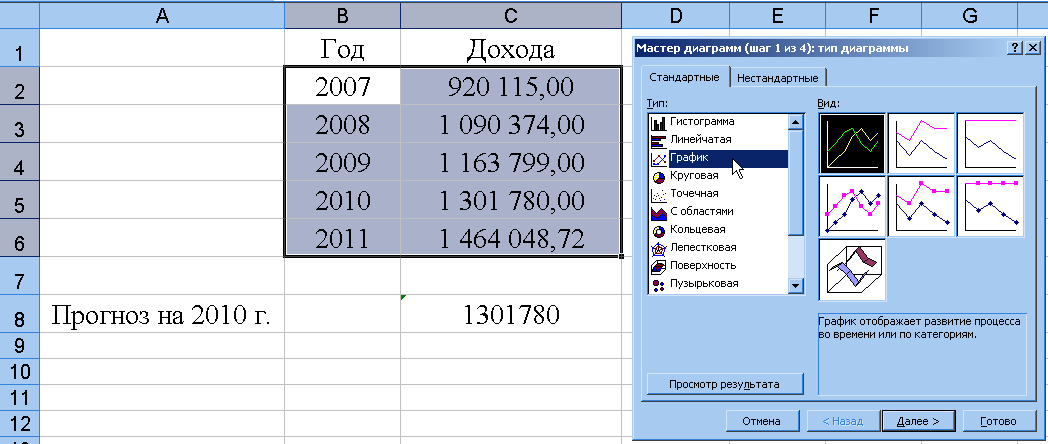Choose the Кольцевая doughnut chart icon
The height and width of the screenshot is (444, 1048).
(x=659, y=231)
